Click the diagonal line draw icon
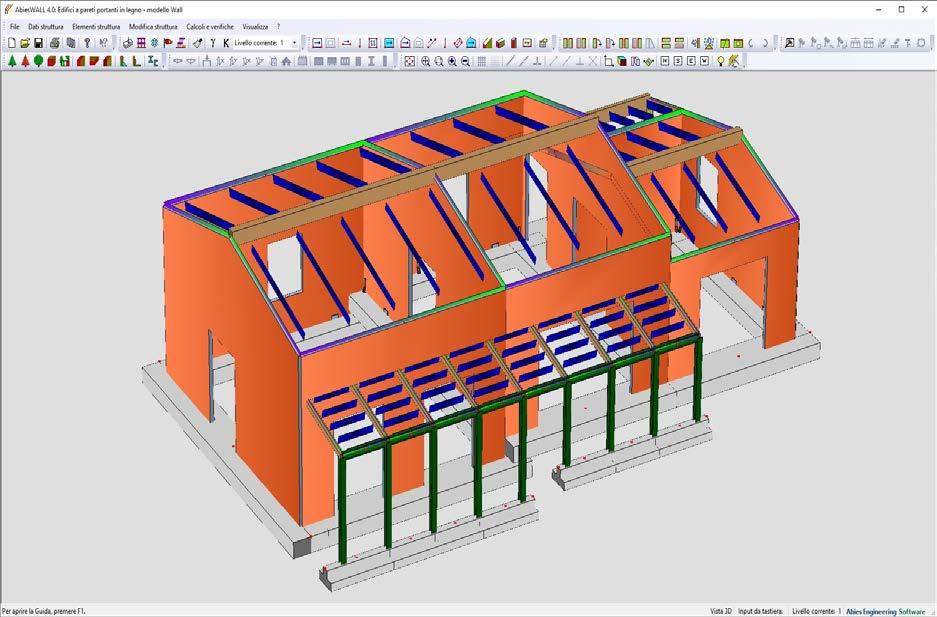 (x=510, y=61)
